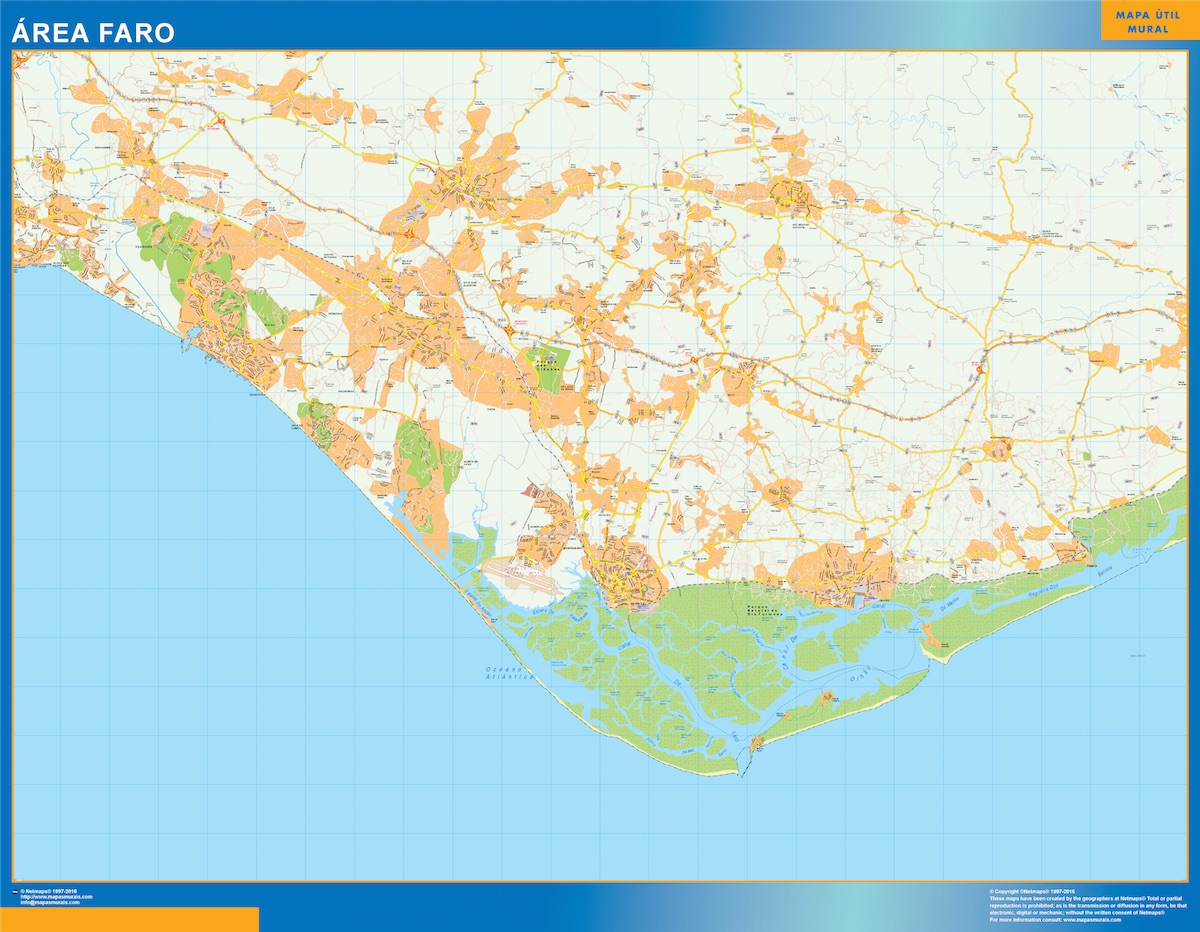The height and width of the screenshot is (932, 1200).
Task: Click the Netmaps 1997-2016 copyright line at bottom left
Action: pyautogui.click(x=49, y=891)
